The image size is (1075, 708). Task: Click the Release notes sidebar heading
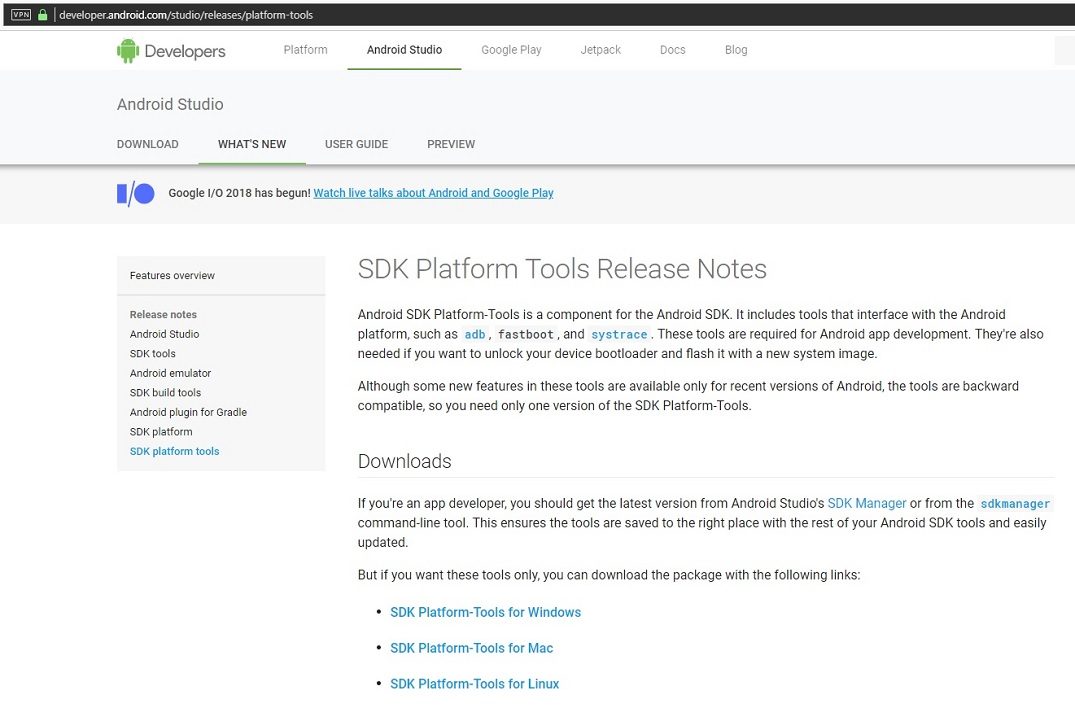[163, 315]
